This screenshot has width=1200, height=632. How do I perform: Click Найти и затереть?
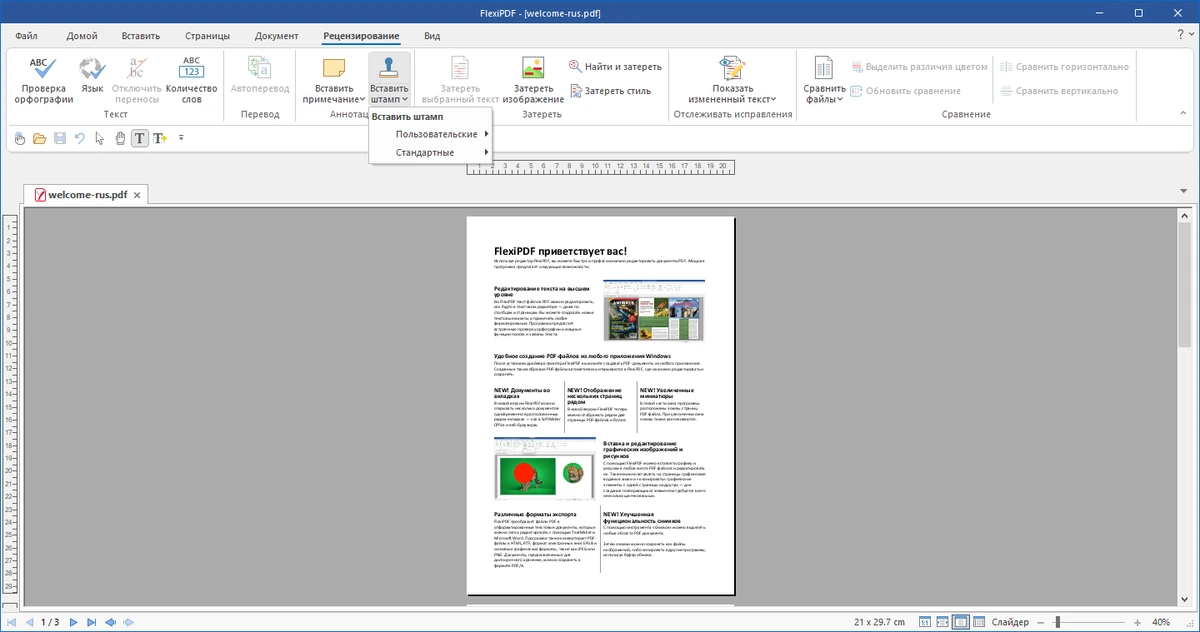(x=615, y=67)
